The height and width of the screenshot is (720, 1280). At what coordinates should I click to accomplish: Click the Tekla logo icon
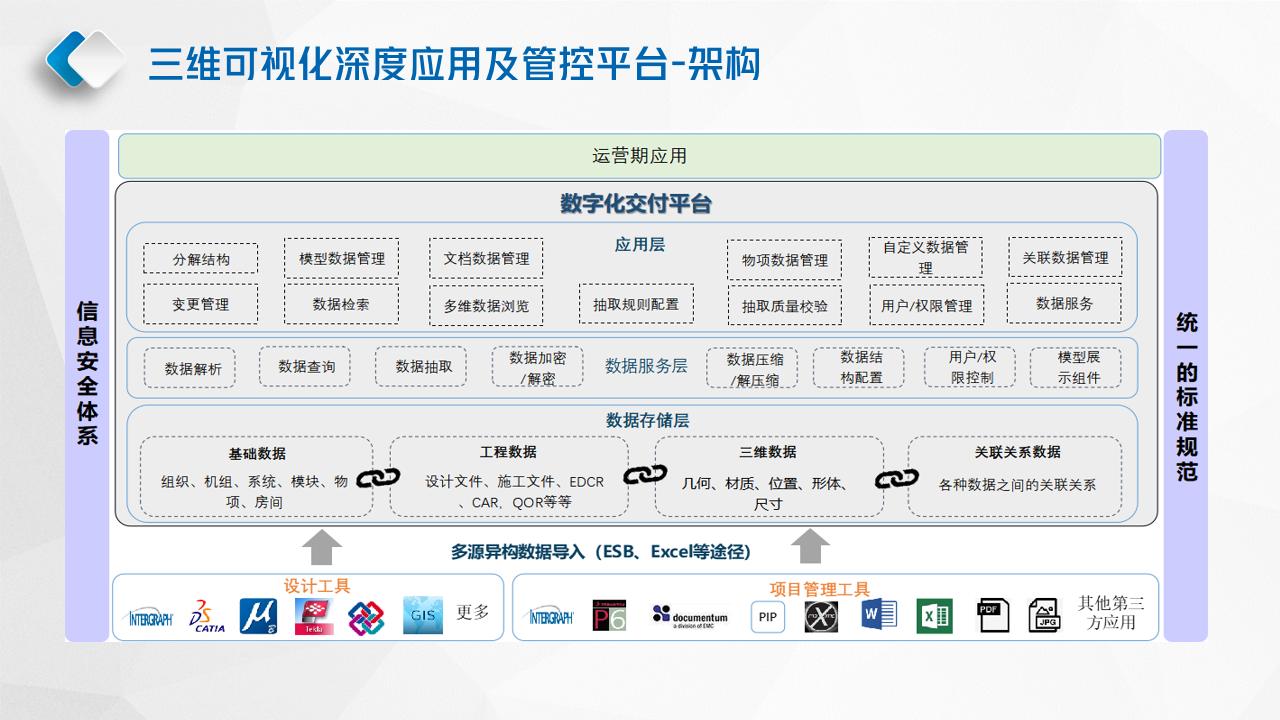pyautogui.click(x=314, y=616)
